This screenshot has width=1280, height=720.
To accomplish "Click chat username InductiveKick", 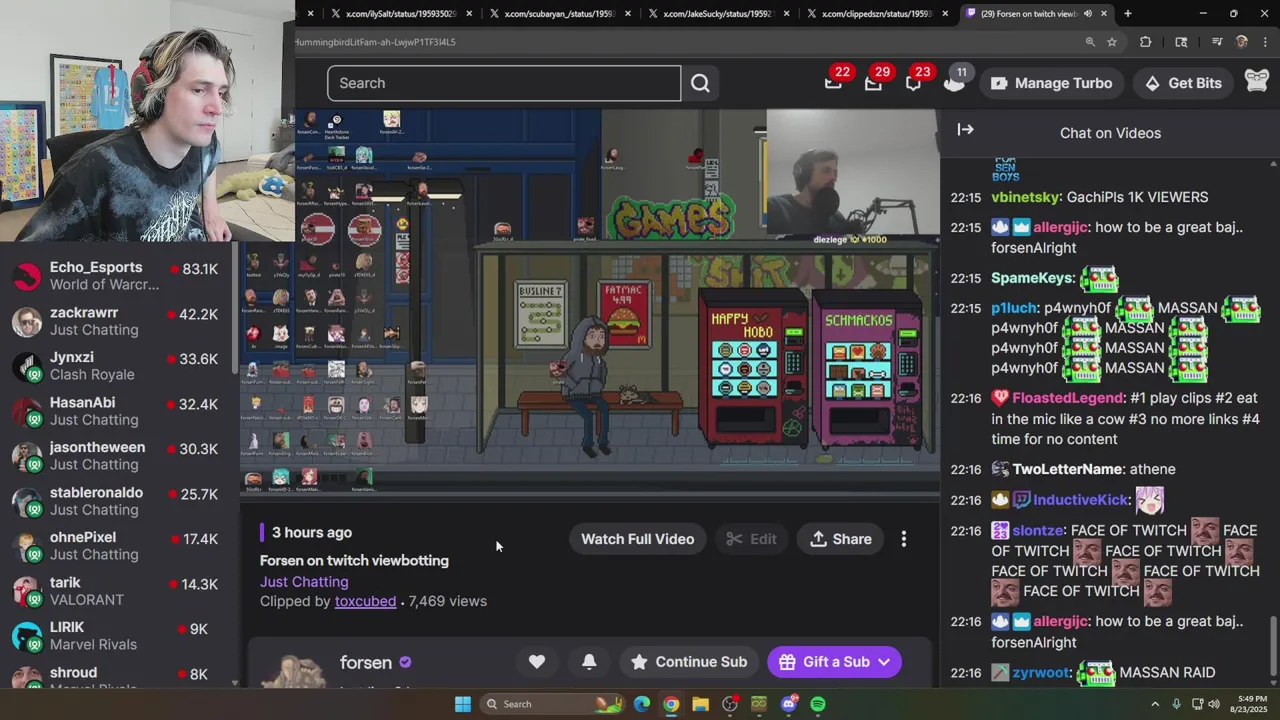I will [1081, 500].
